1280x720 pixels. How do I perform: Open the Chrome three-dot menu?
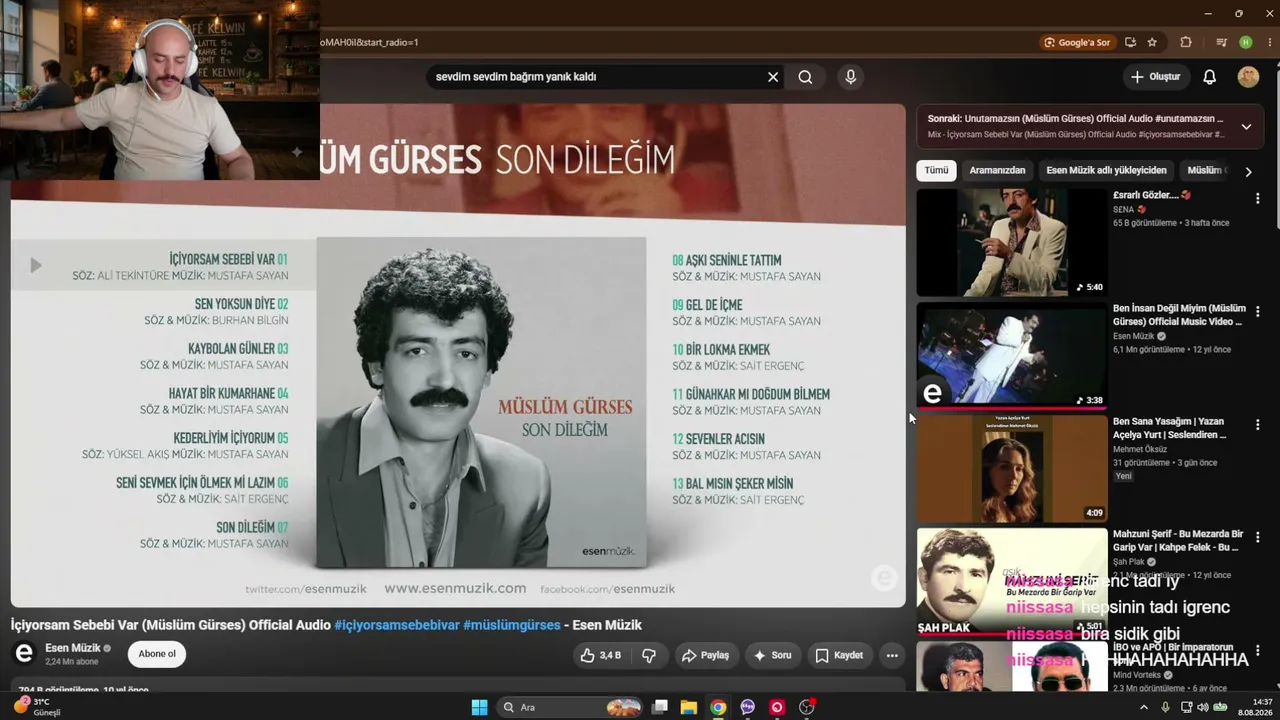(x=1268, y=43)
